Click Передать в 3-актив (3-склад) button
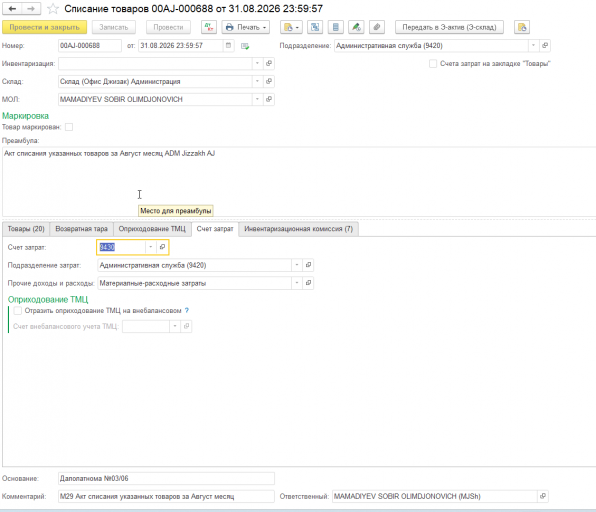The width and height of the screenshot is (596, 512). [x=449, y=27]
